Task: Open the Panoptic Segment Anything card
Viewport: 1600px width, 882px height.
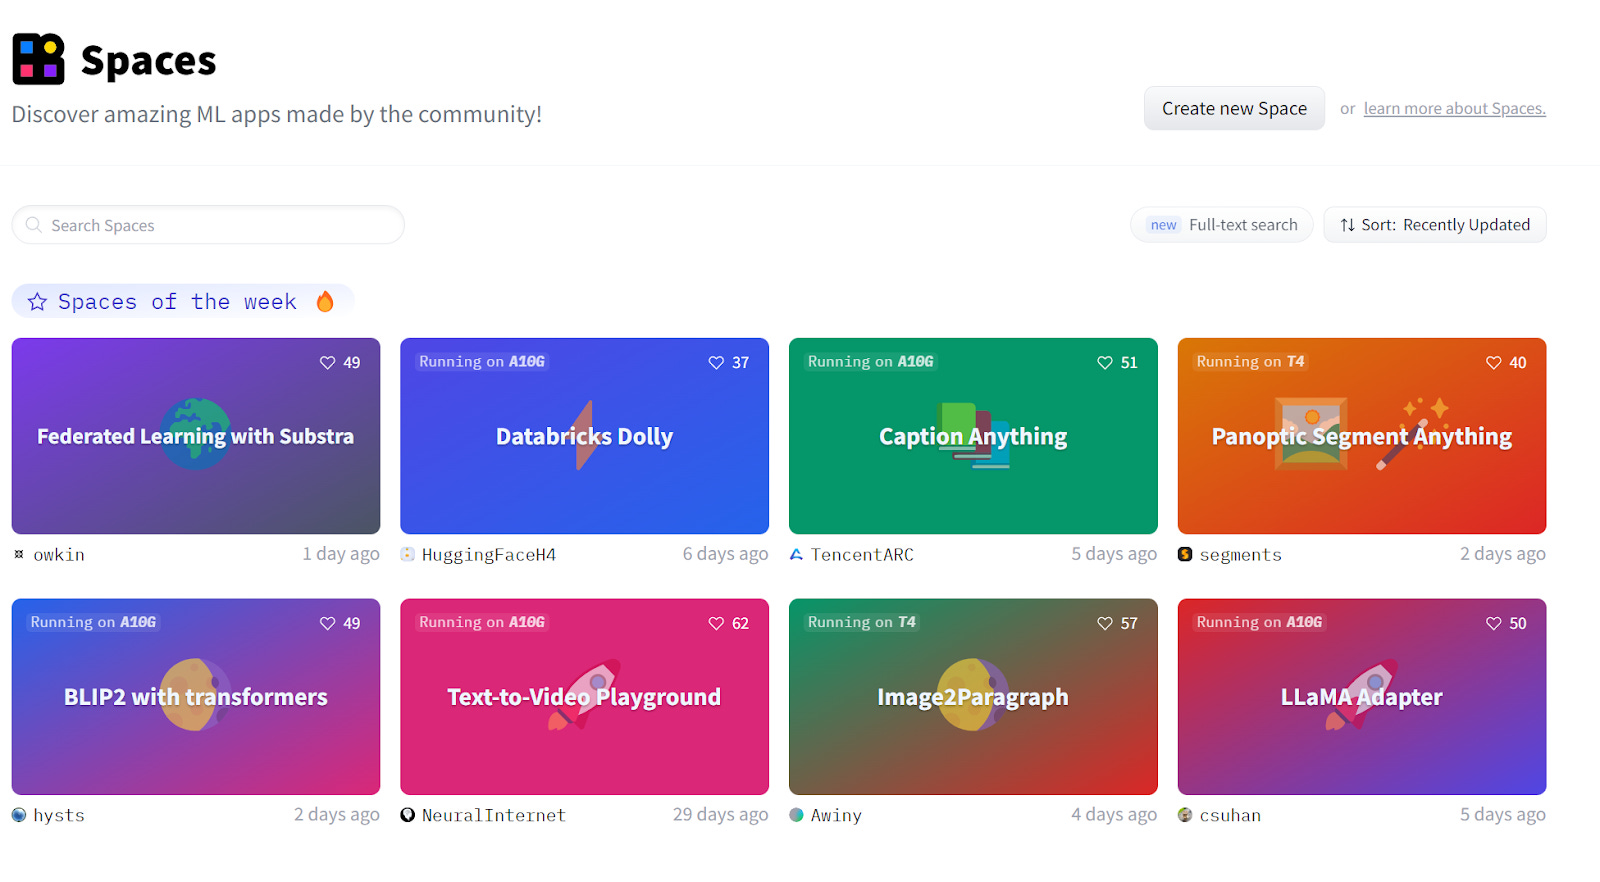Action: (1362, 436)
